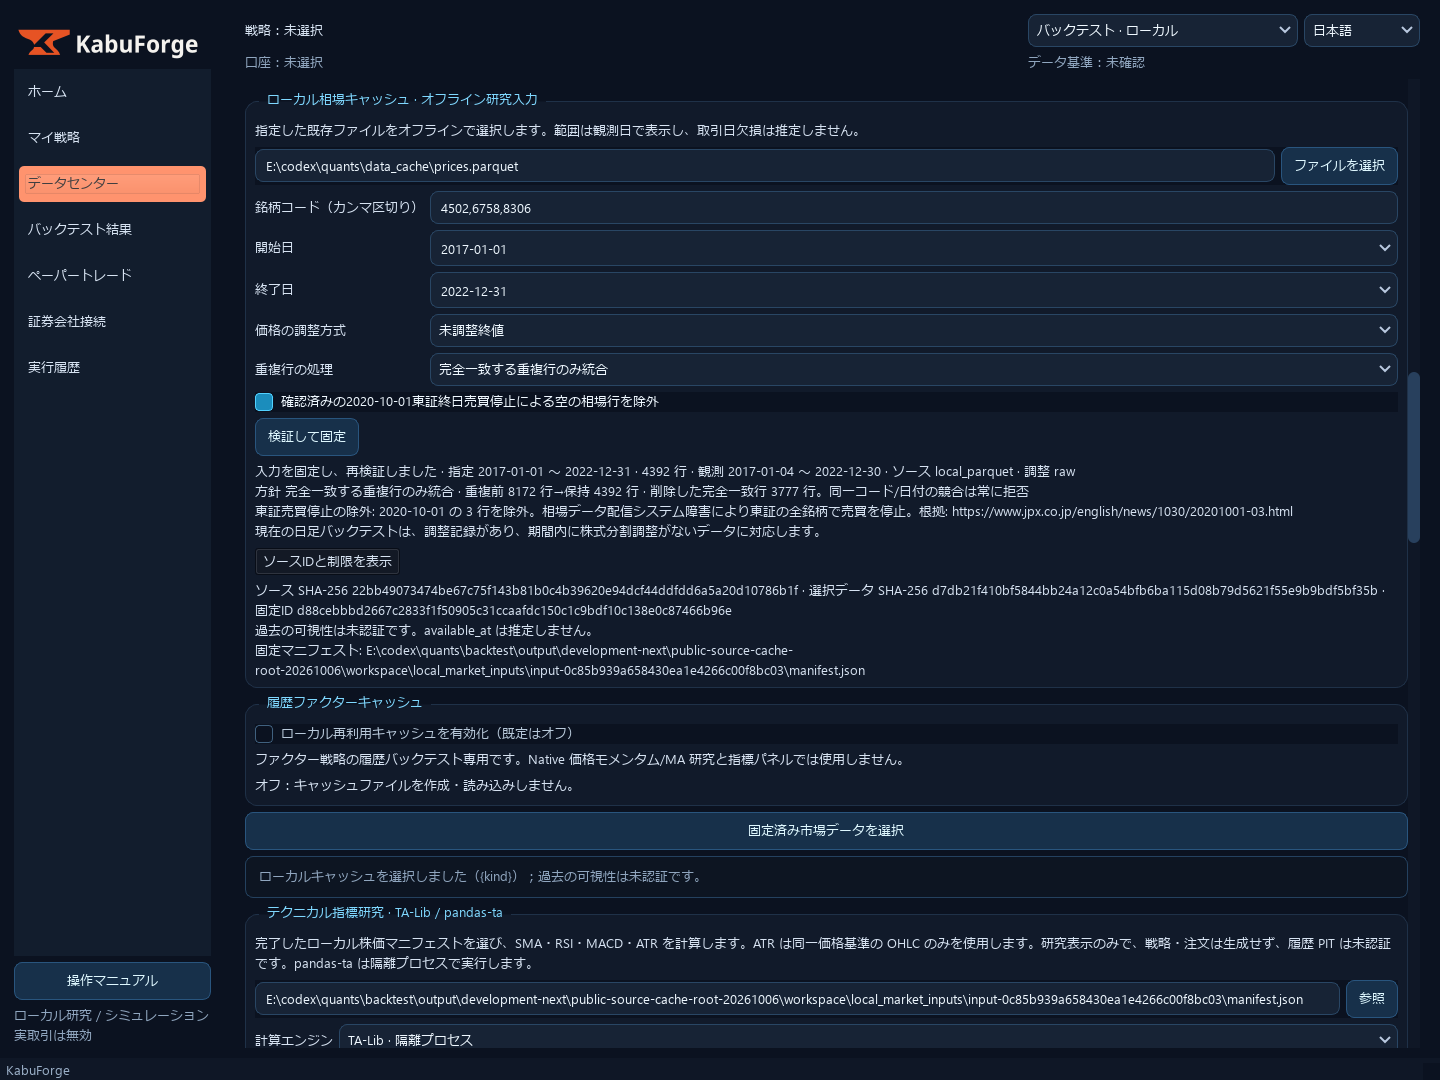Click 実取引は無効 notice text
1440x1080 pixels.
(x=53, y=1036)
